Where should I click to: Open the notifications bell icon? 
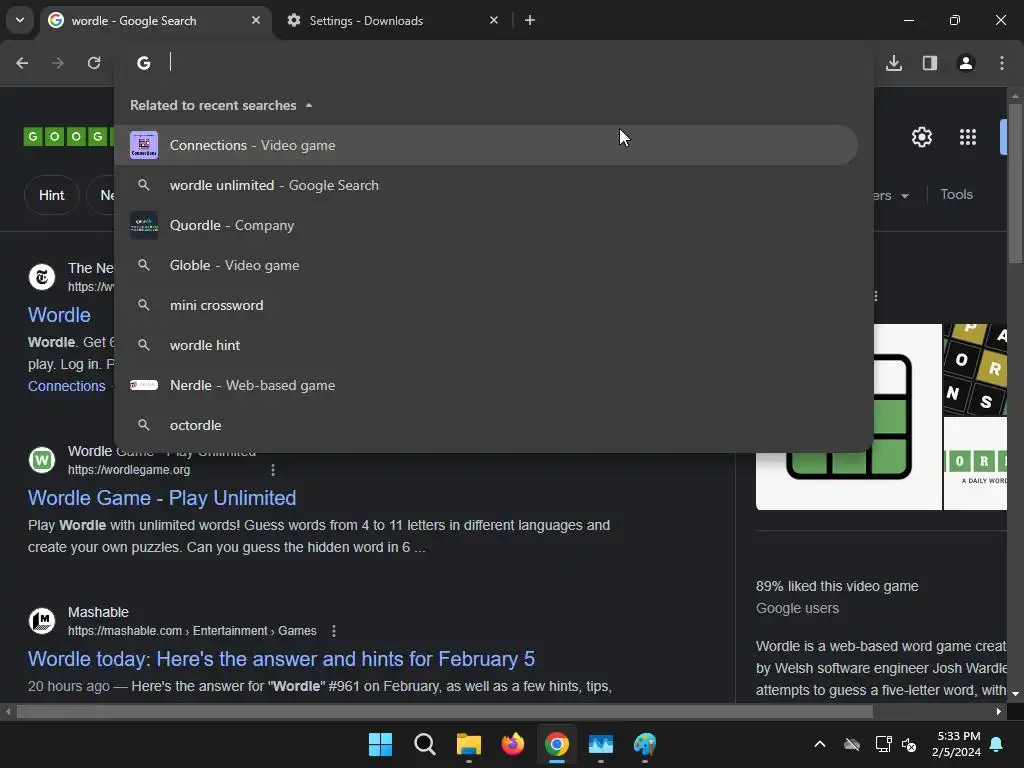pos(997,744)
